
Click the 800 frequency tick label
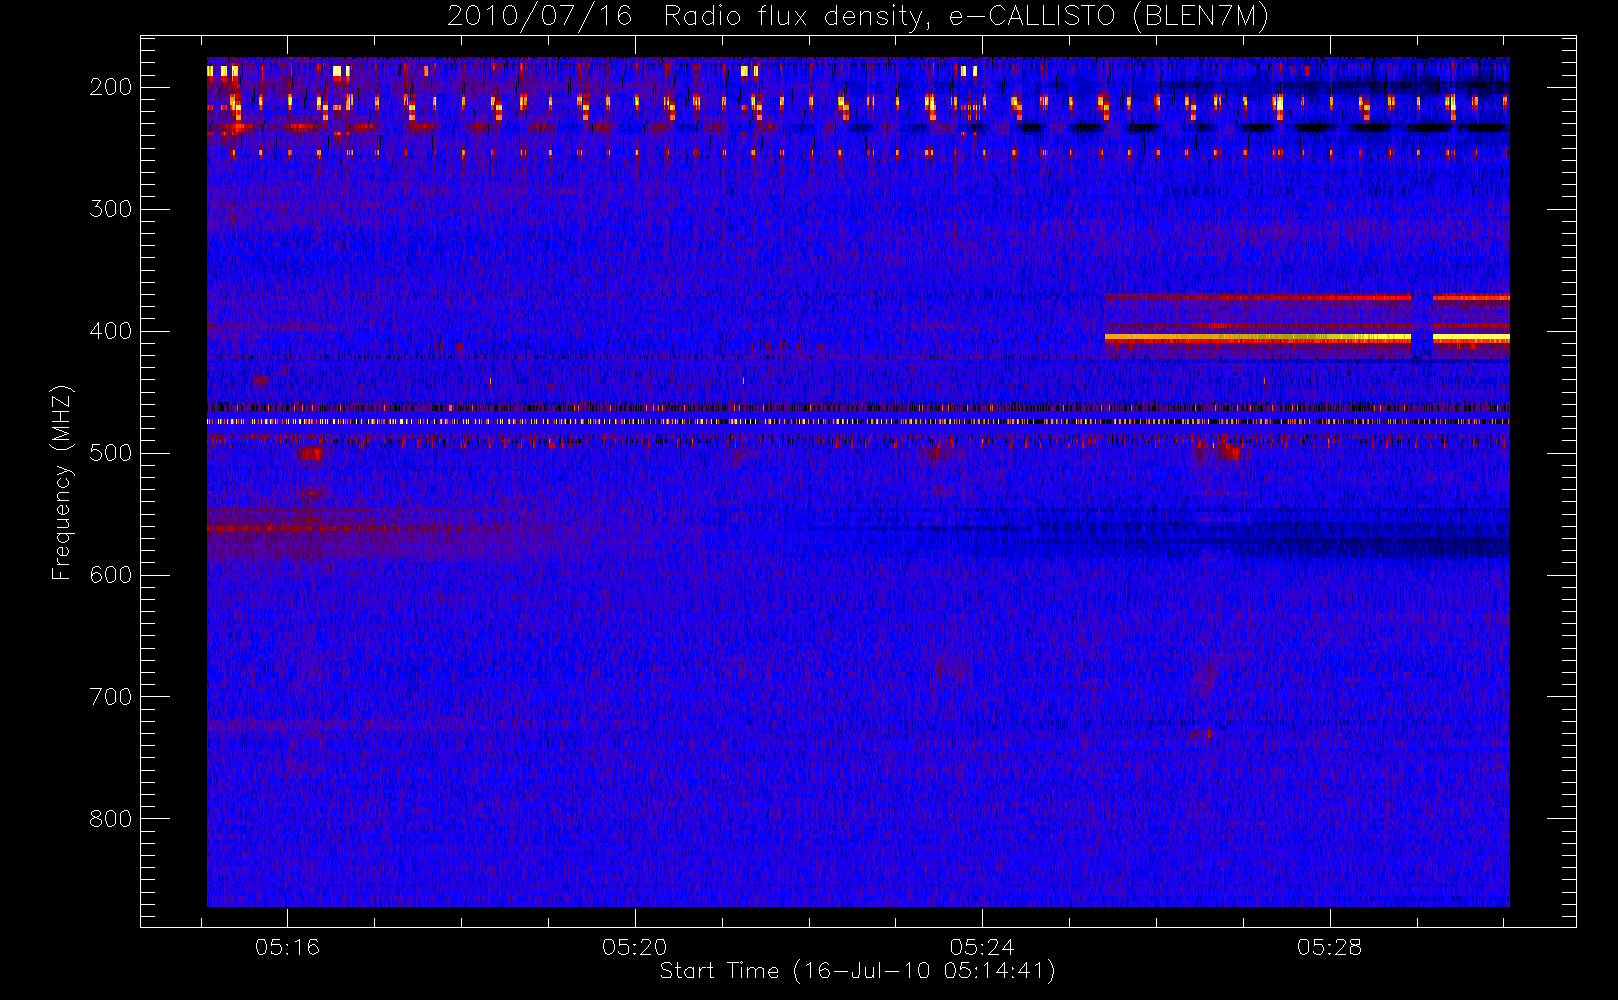click(x=110, y=819)
